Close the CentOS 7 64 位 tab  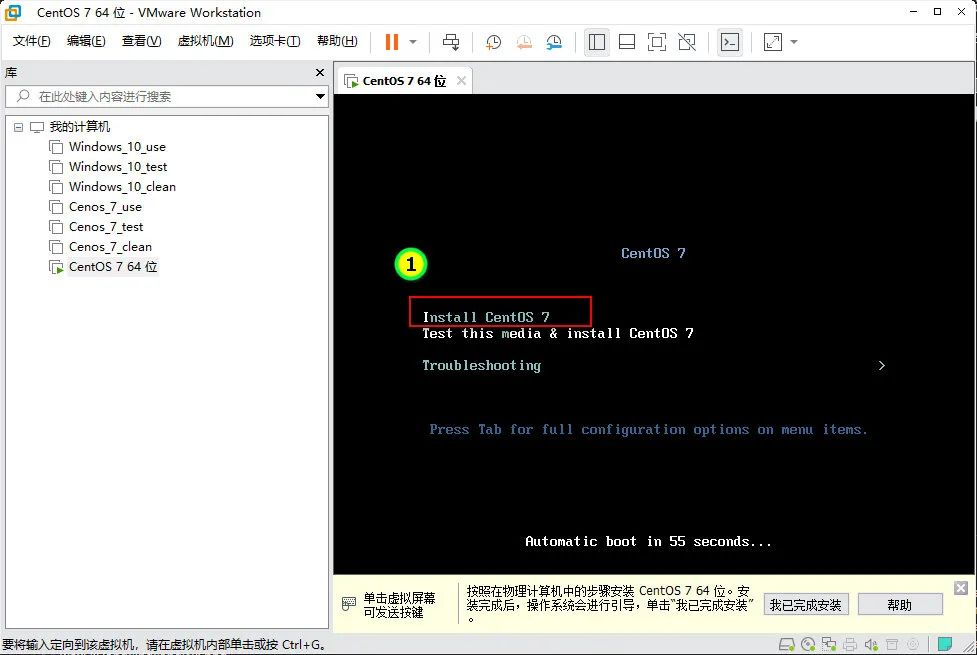pos(461,80)
